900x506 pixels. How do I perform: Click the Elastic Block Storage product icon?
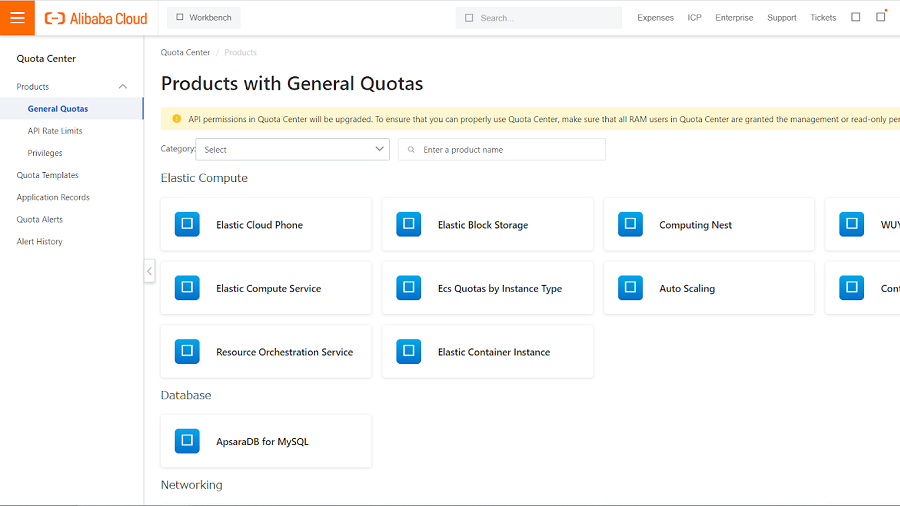[409, 224]
